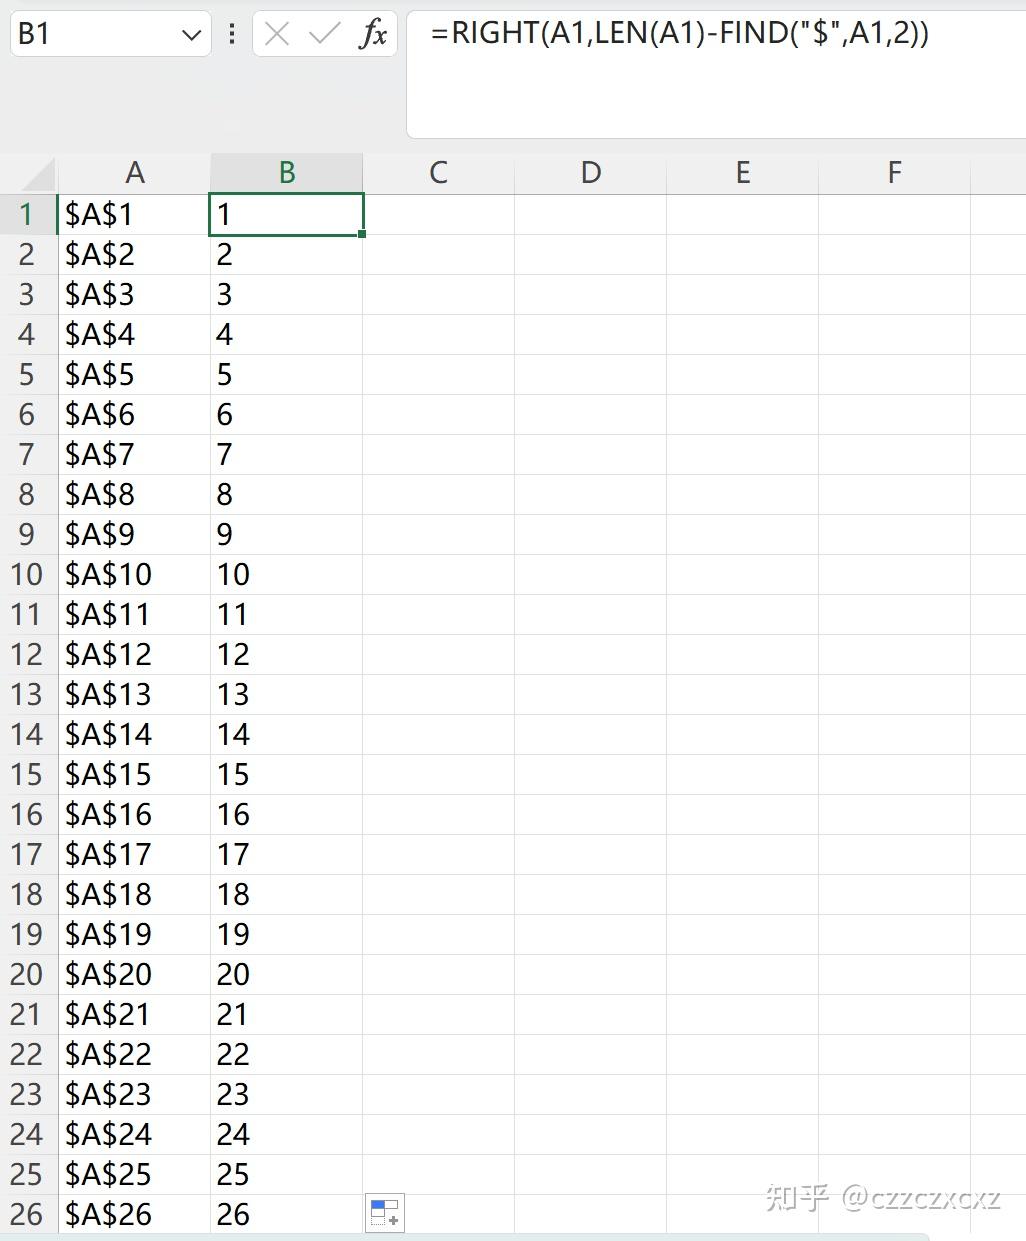Select row 1 header
This screenshot has height=1241, width=1026.
(27, 214)
